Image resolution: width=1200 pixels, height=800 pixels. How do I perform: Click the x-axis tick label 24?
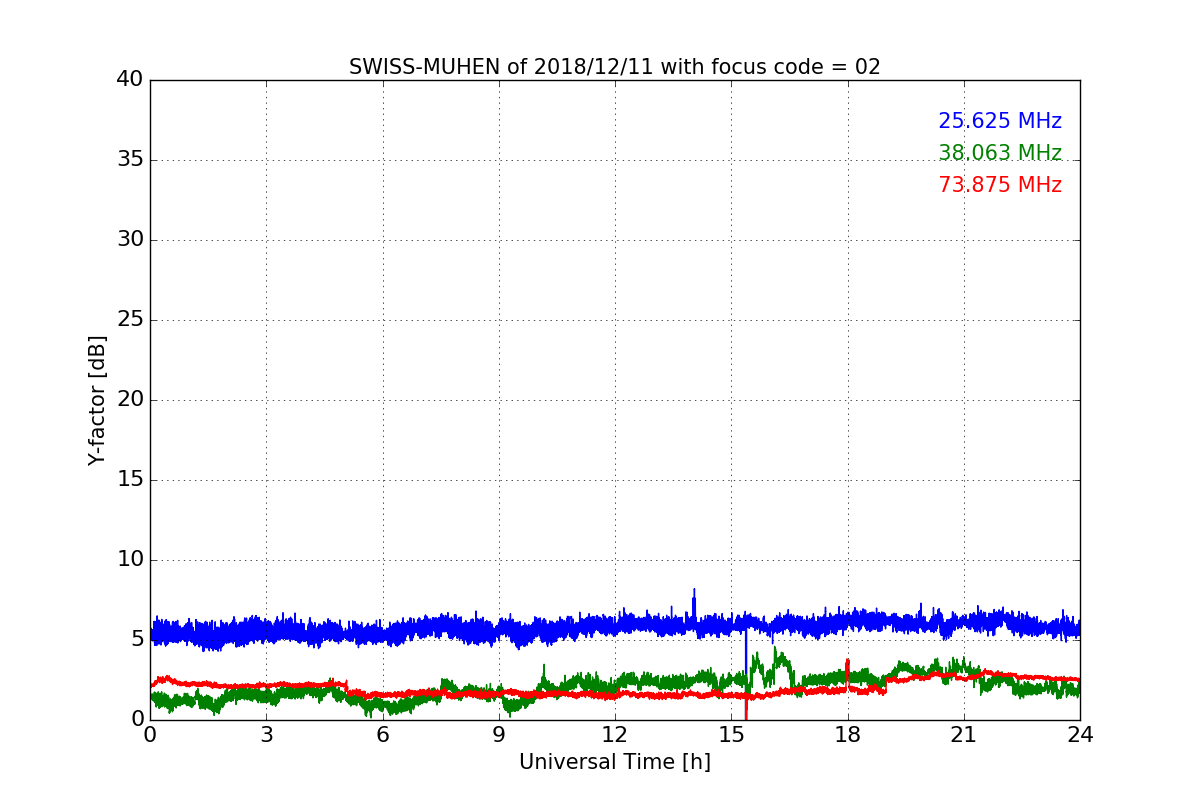(1080, 735)
